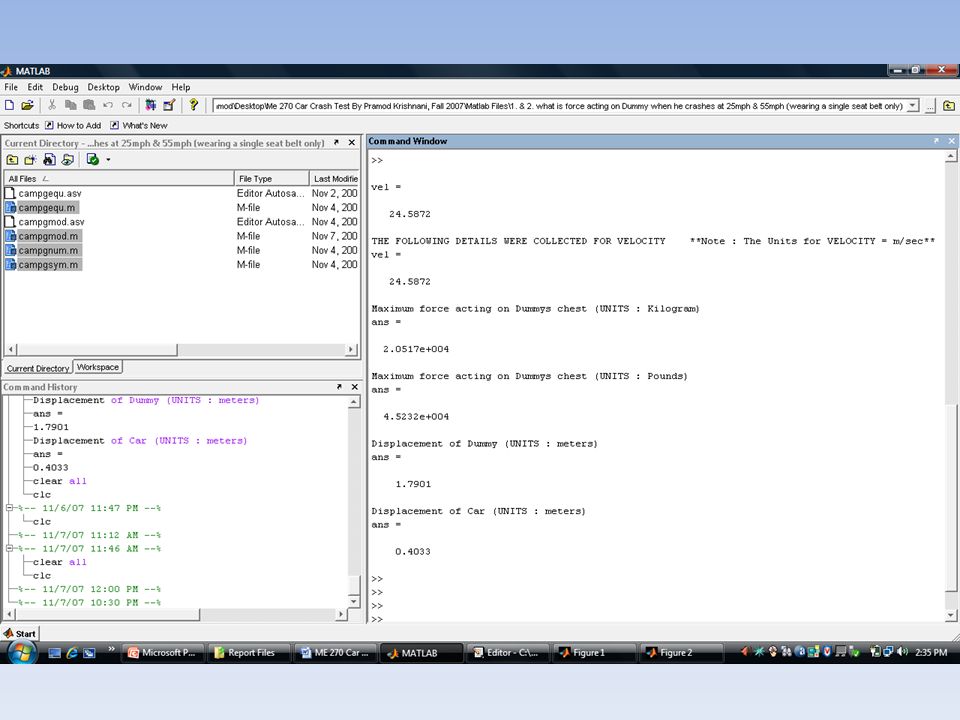
Task: Collapse the 11/6/07 11:47 PM history session
Action: 9,508
